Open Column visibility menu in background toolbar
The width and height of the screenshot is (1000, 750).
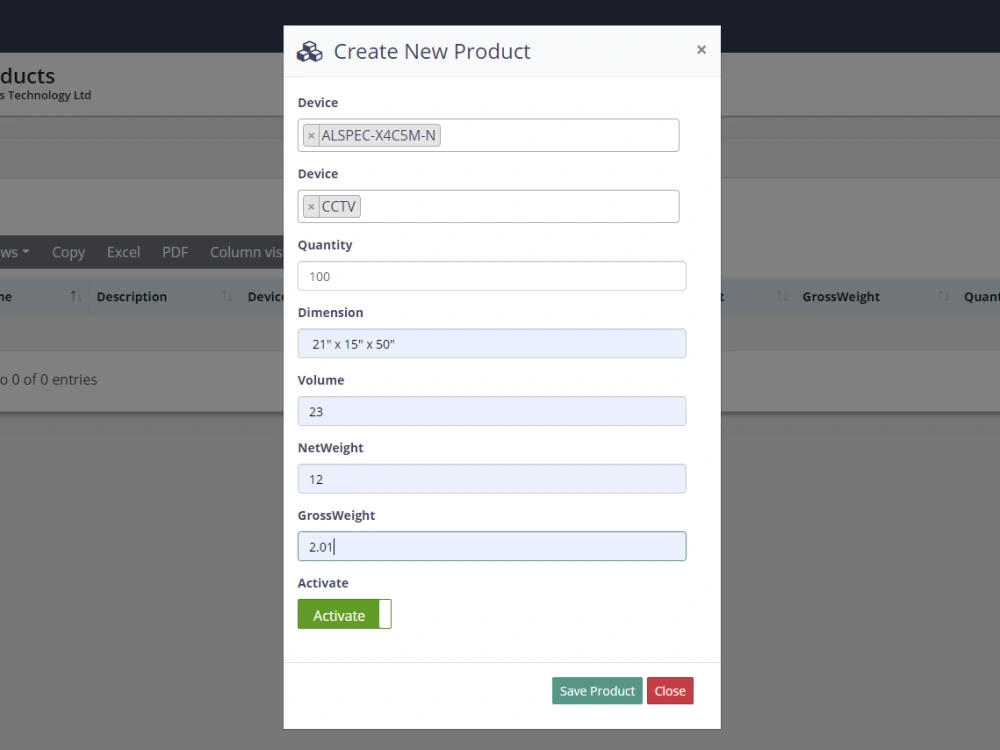coord(245,252)
